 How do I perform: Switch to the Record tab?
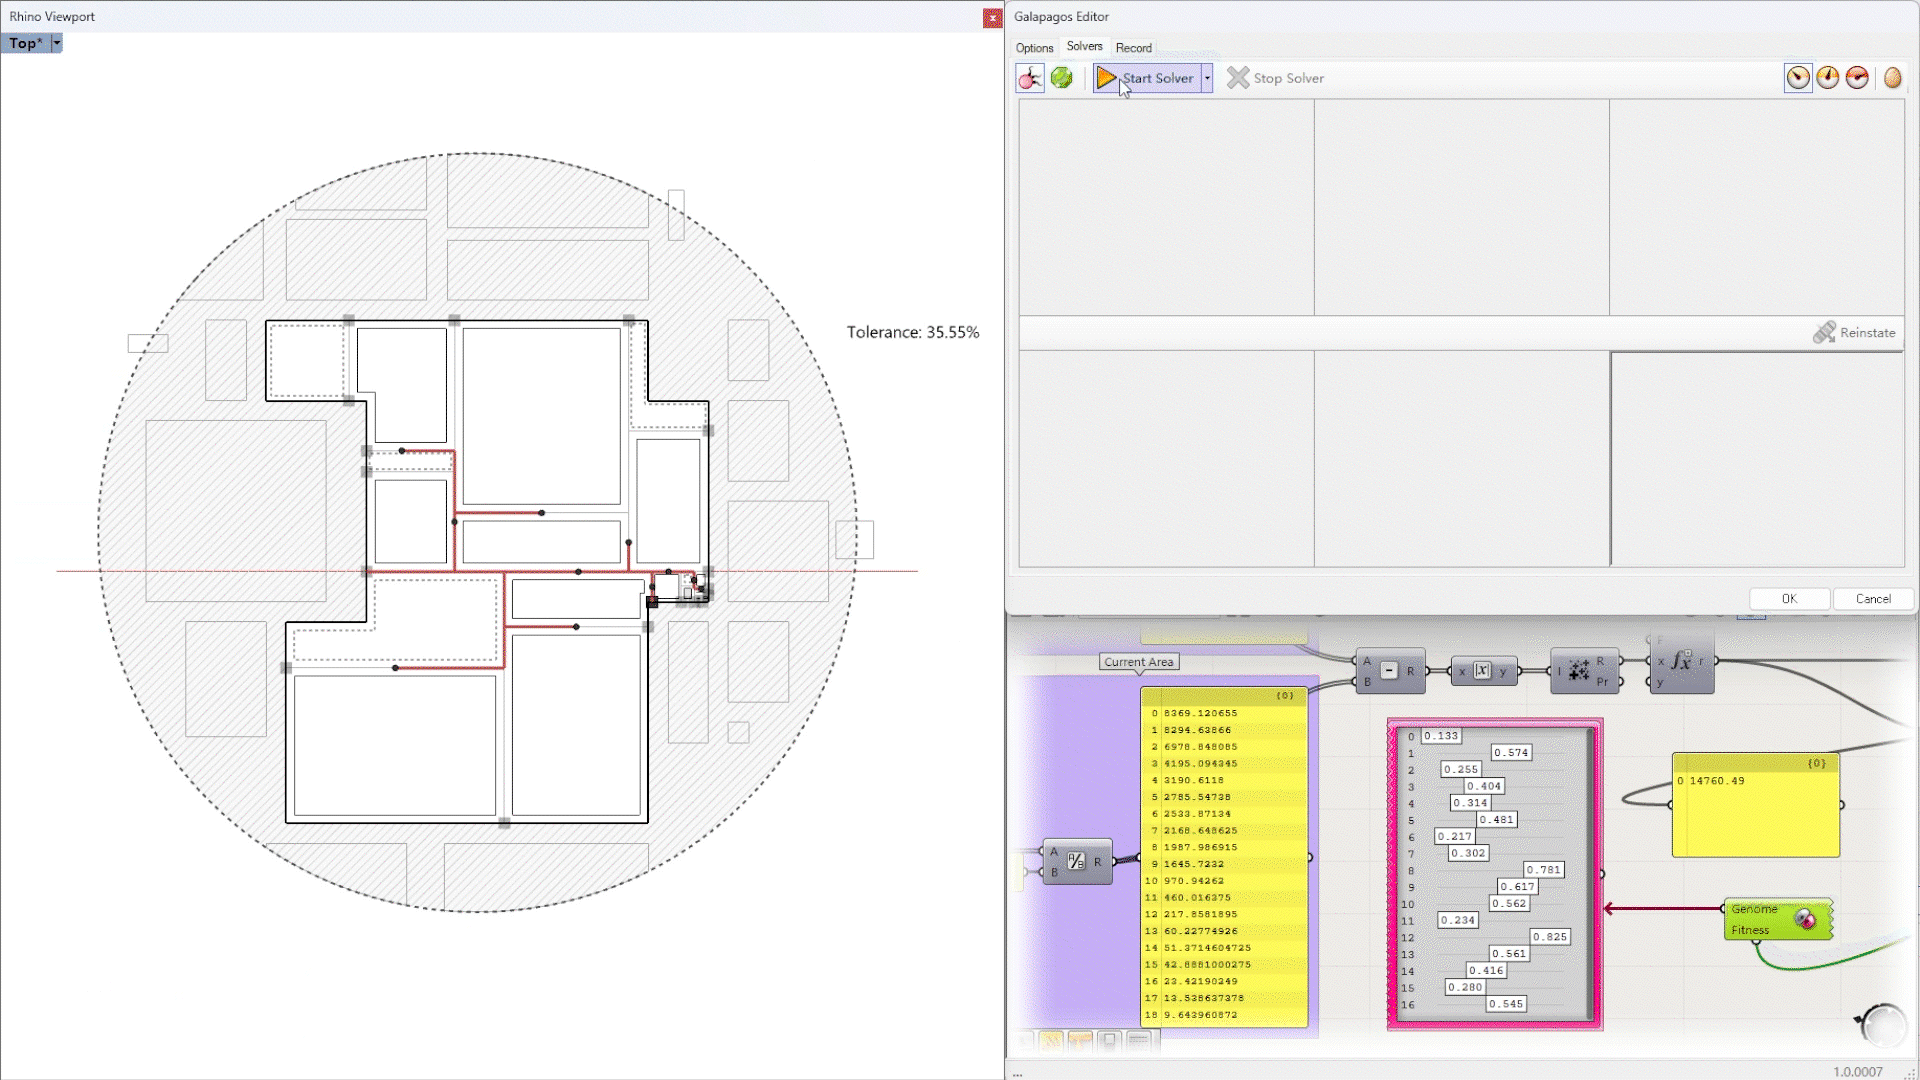(x=1133, y=47)
